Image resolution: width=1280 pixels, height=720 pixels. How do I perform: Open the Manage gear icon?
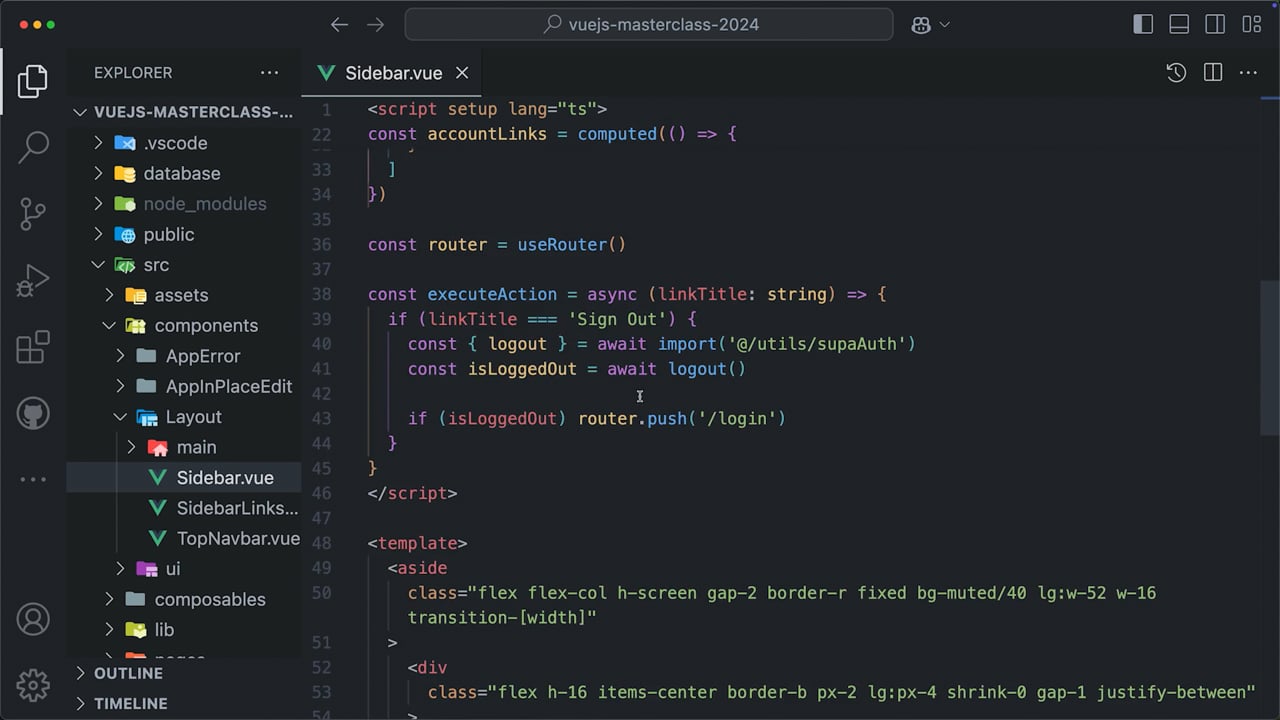click(33, 685)
